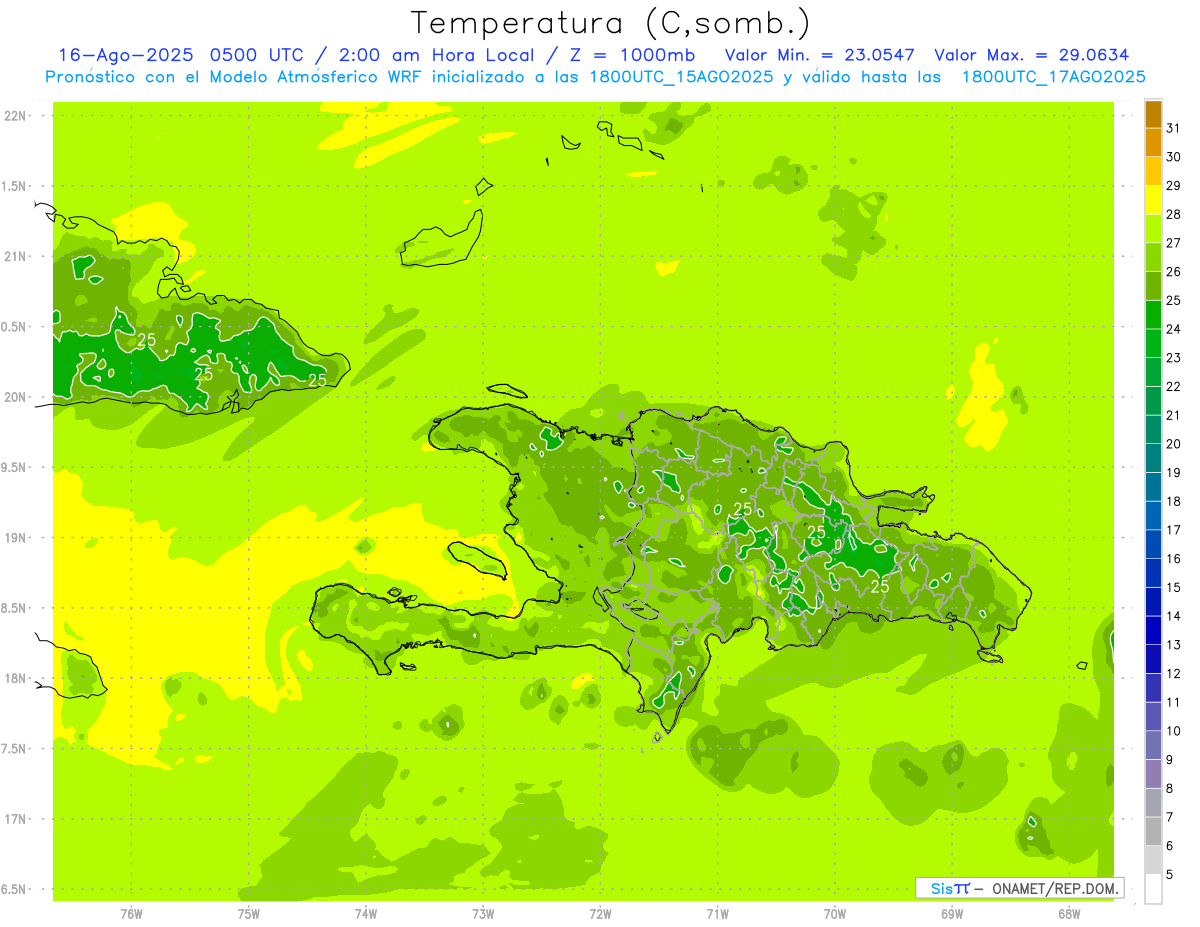This screenshot has height=927, width=1200.
Task: Click the legend value '29'
Action: pos(1173,186)
